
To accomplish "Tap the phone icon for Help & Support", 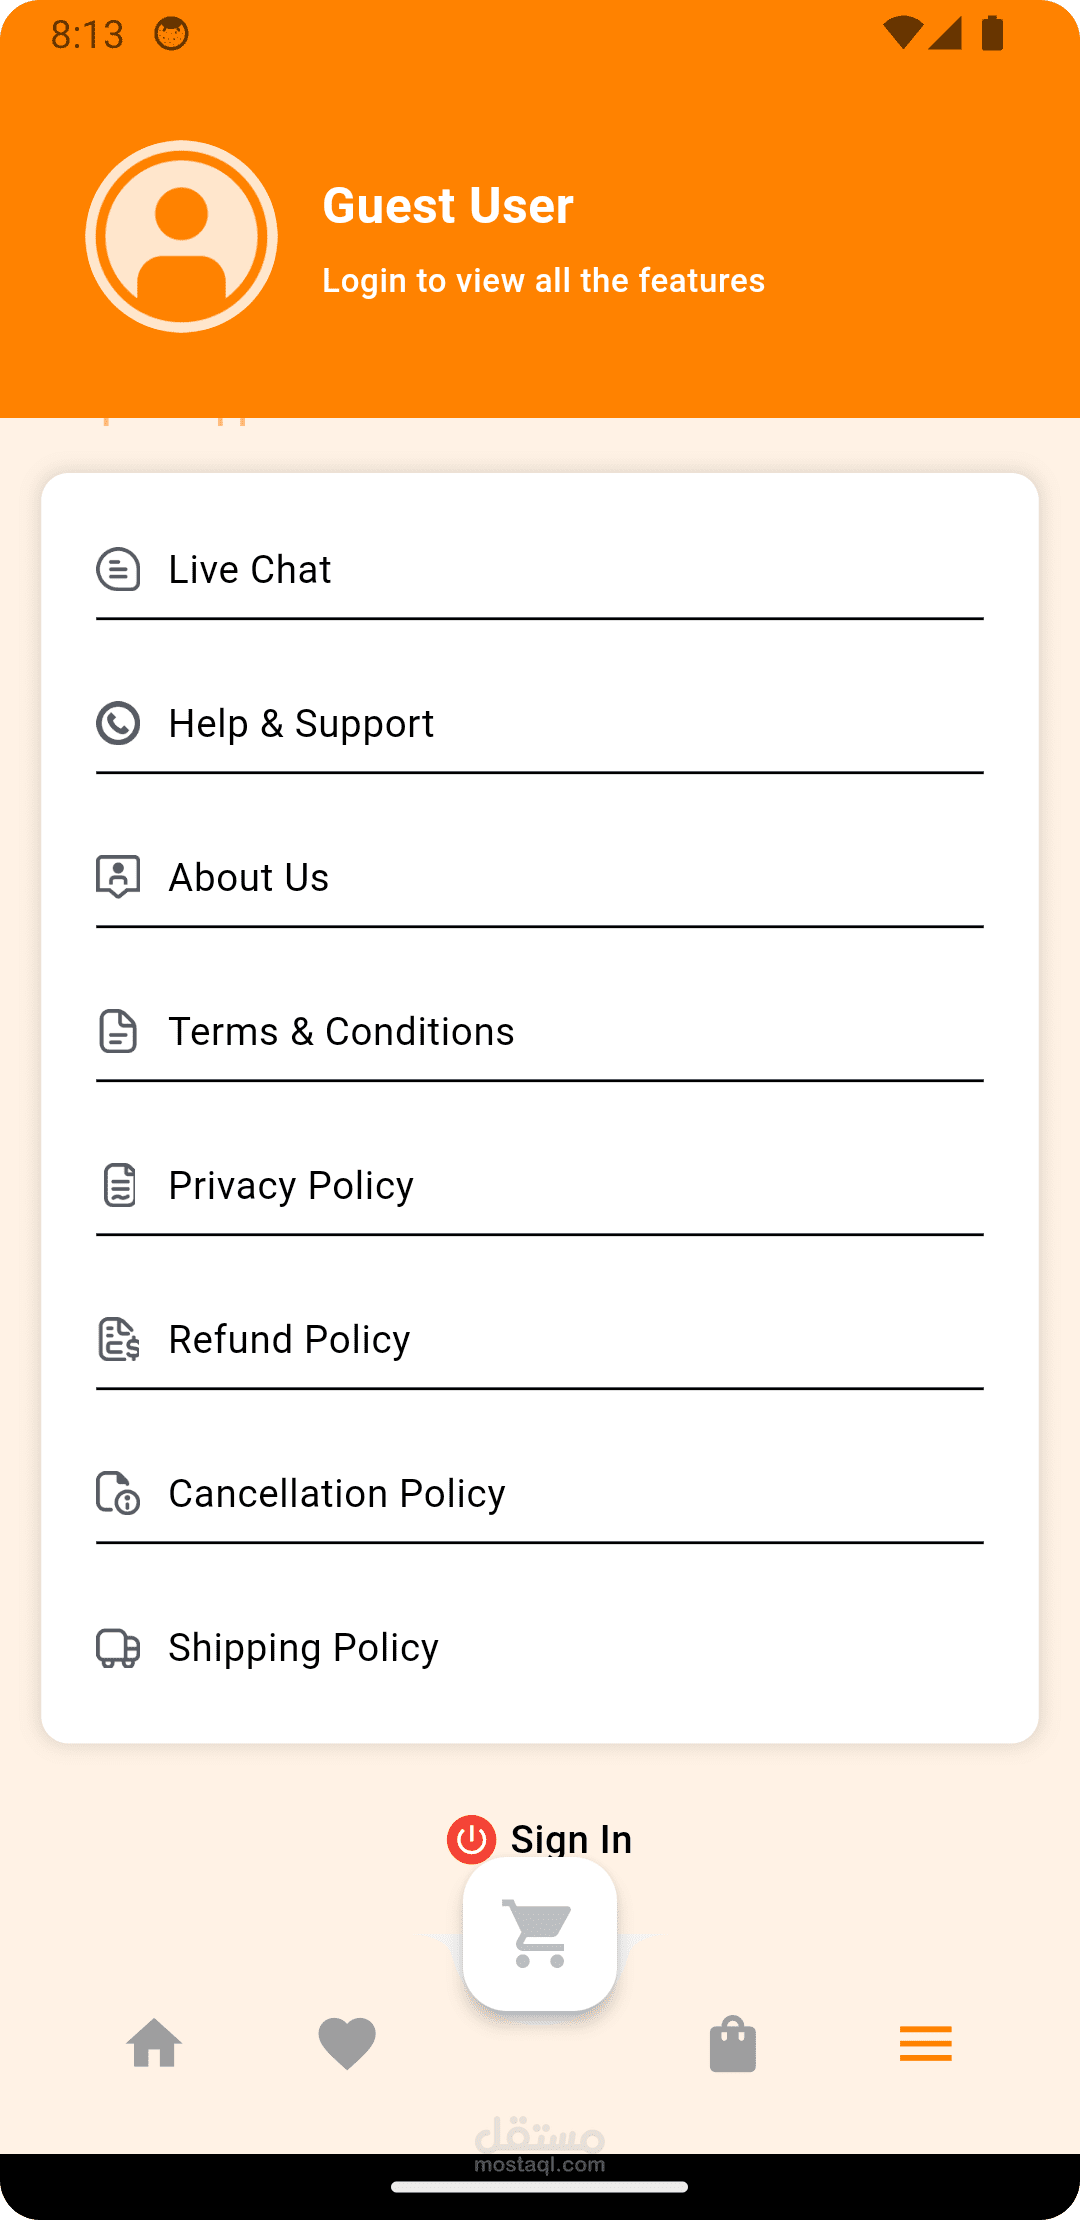I will coord(118,724).
